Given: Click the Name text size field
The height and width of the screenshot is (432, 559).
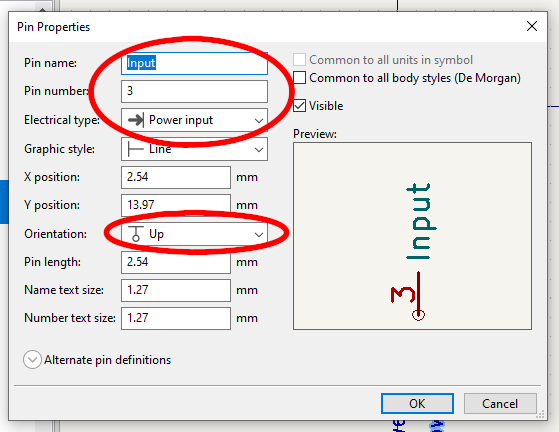Looking at the screenshot, I should coord(176,290).
